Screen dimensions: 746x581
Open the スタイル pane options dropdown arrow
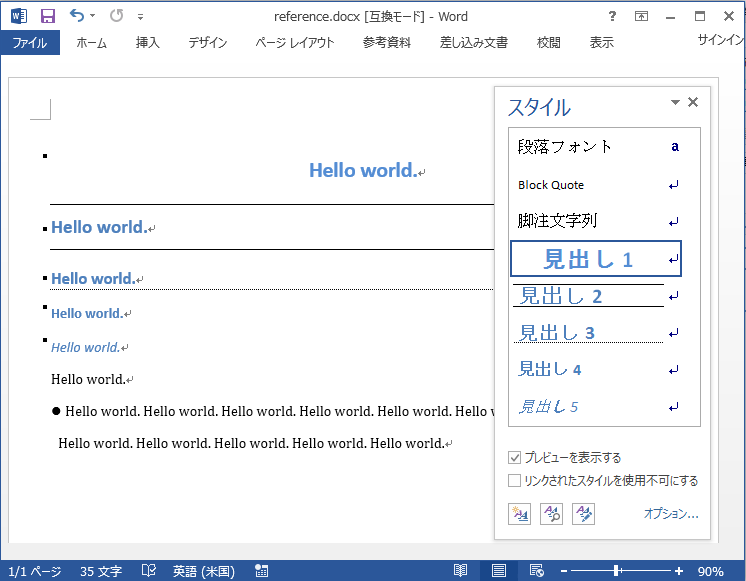tap(675, 102)
